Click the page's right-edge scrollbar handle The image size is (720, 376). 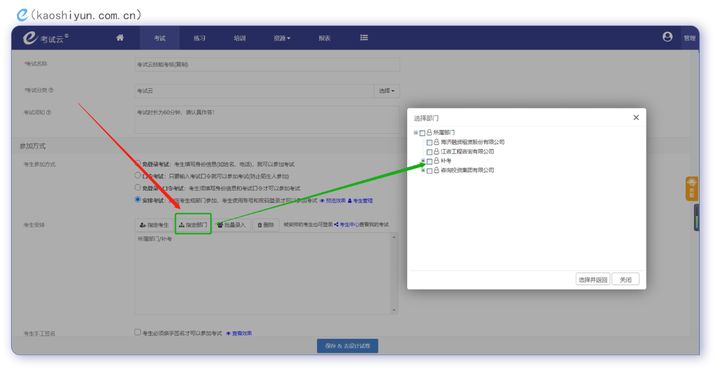(x=697, y=217)
